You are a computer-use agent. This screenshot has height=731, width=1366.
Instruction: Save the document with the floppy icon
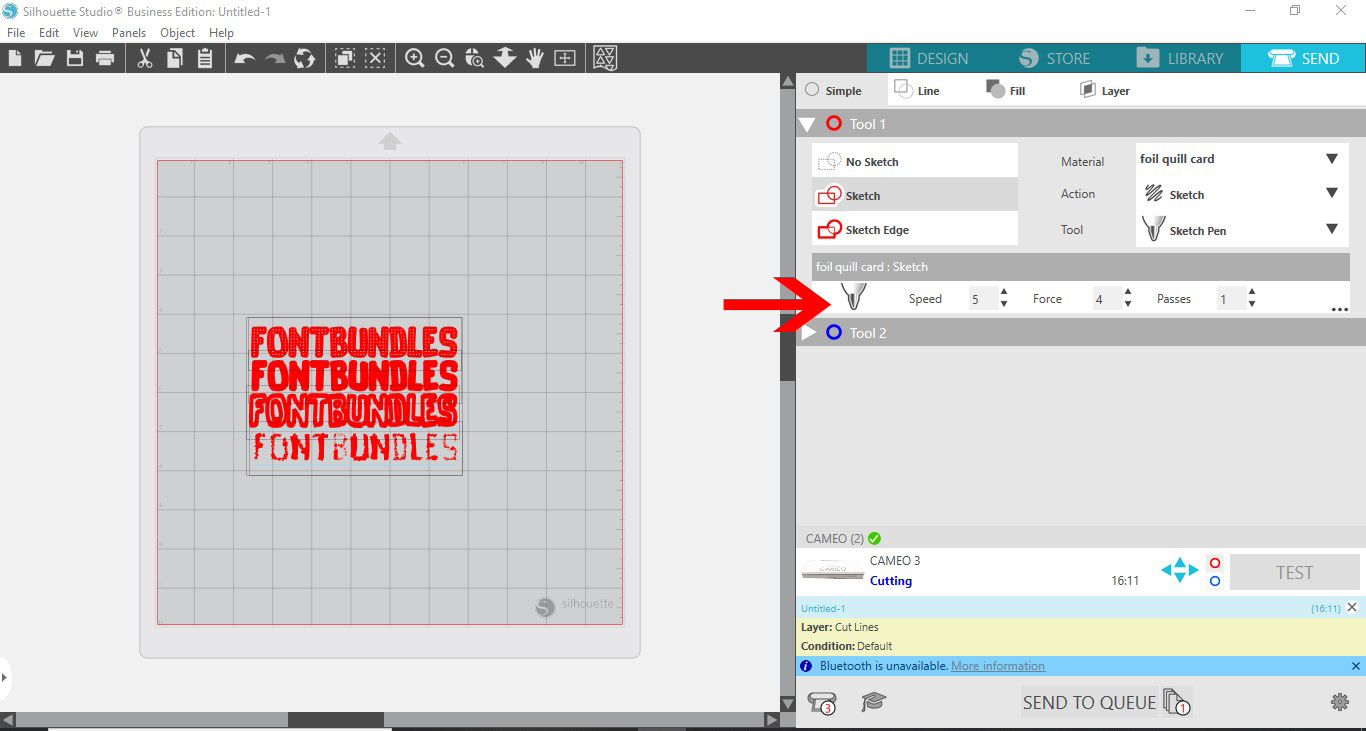(x=75, y=58)
